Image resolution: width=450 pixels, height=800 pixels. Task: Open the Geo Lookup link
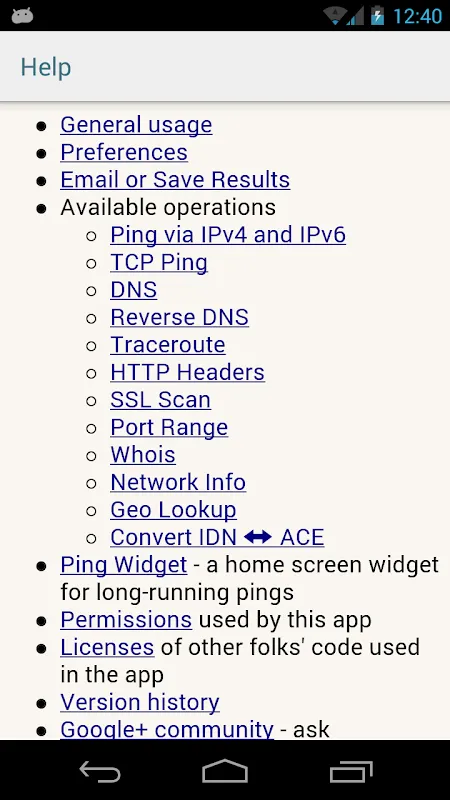(x=173, y=510)
